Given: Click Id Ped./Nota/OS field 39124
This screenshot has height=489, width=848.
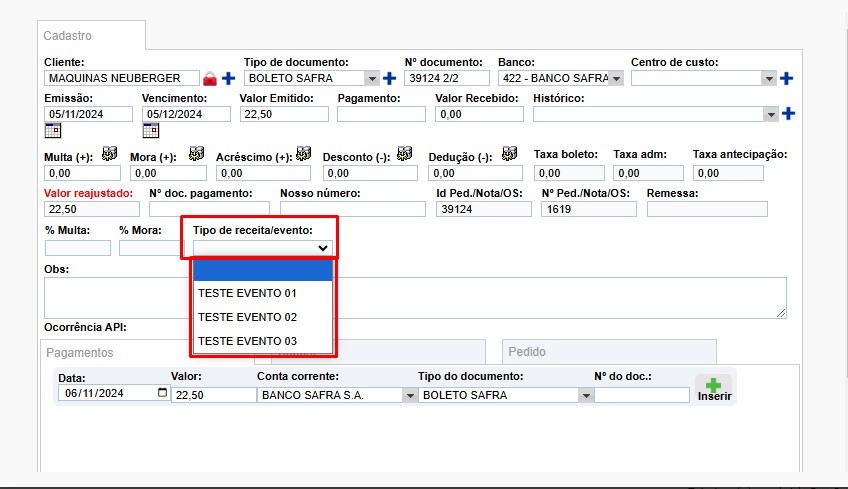Looking at the screenshot, I should tap(483, 209).
